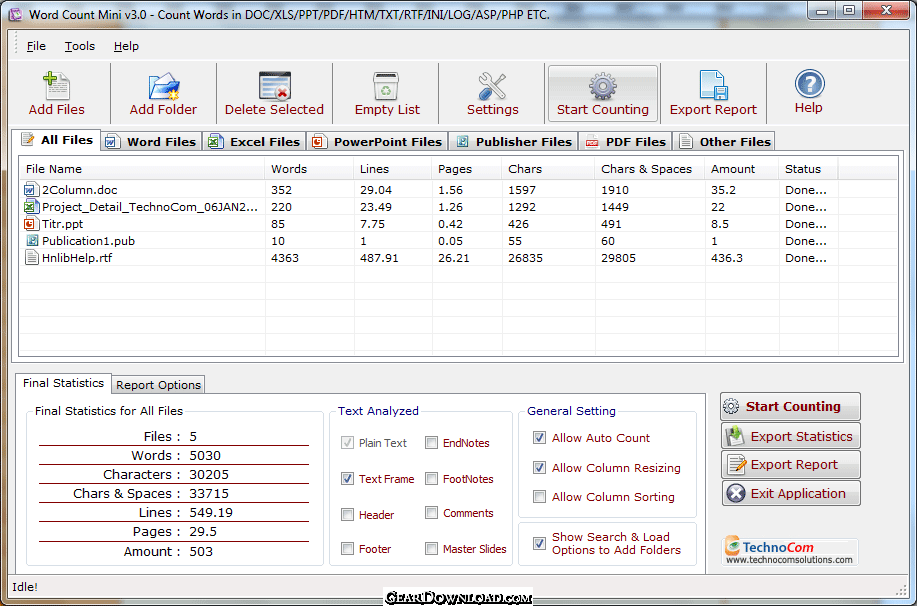Click the Exit Application button
Image resolution: width=917 pixels, height=606 pixels.
point(791,494)
